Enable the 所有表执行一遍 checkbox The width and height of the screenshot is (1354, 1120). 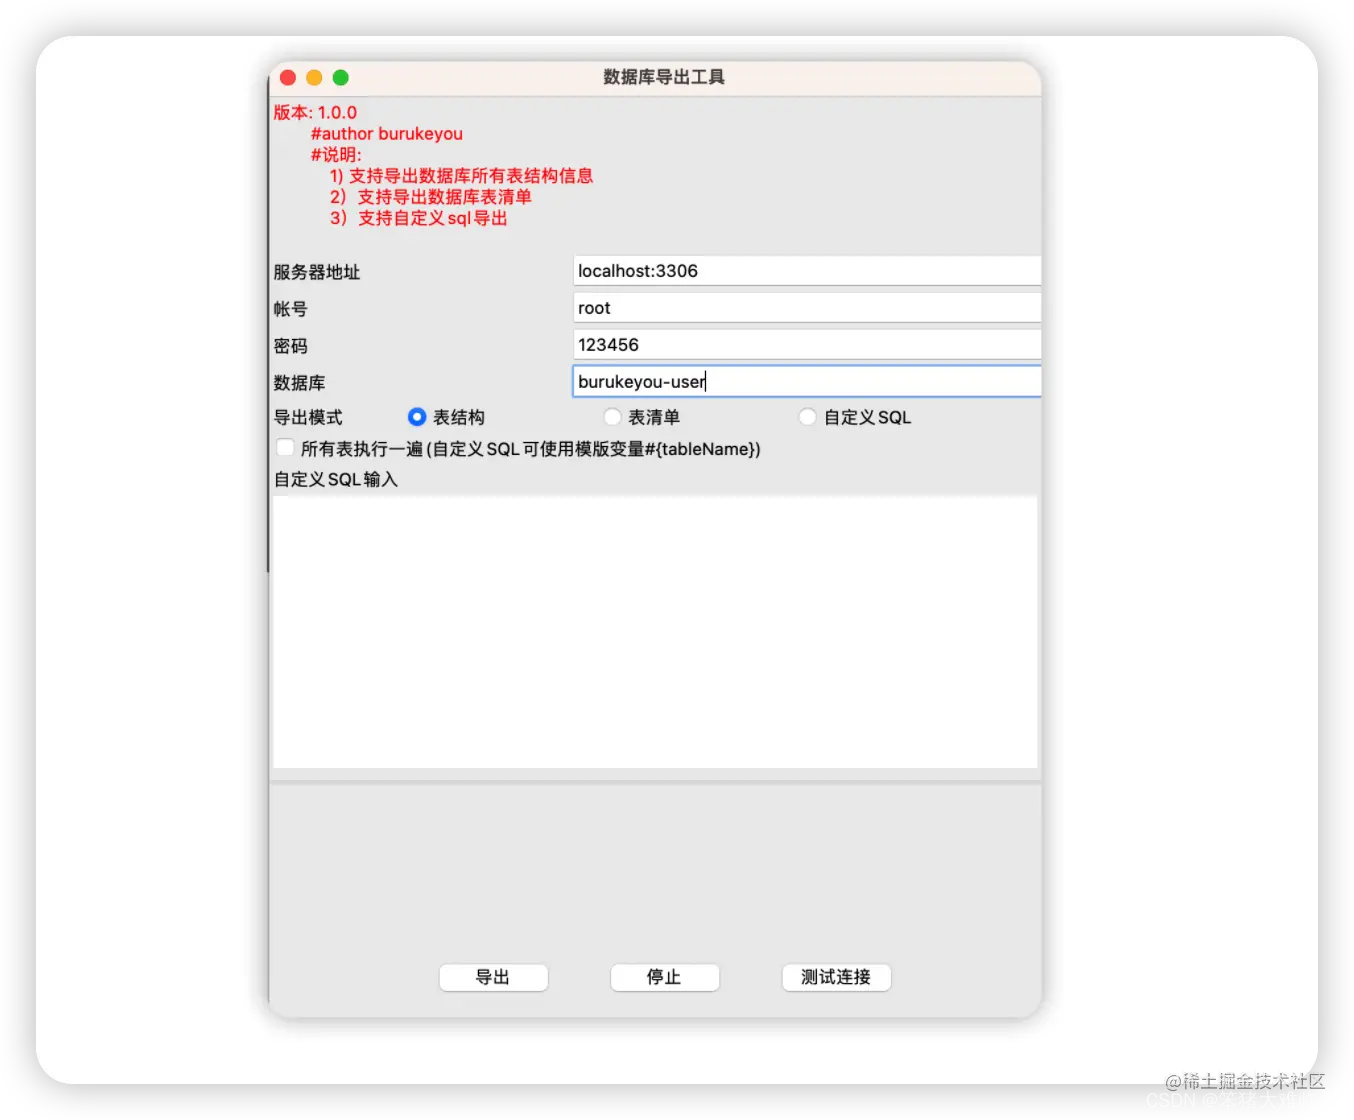pyautogui.click(x=285, y=448)
